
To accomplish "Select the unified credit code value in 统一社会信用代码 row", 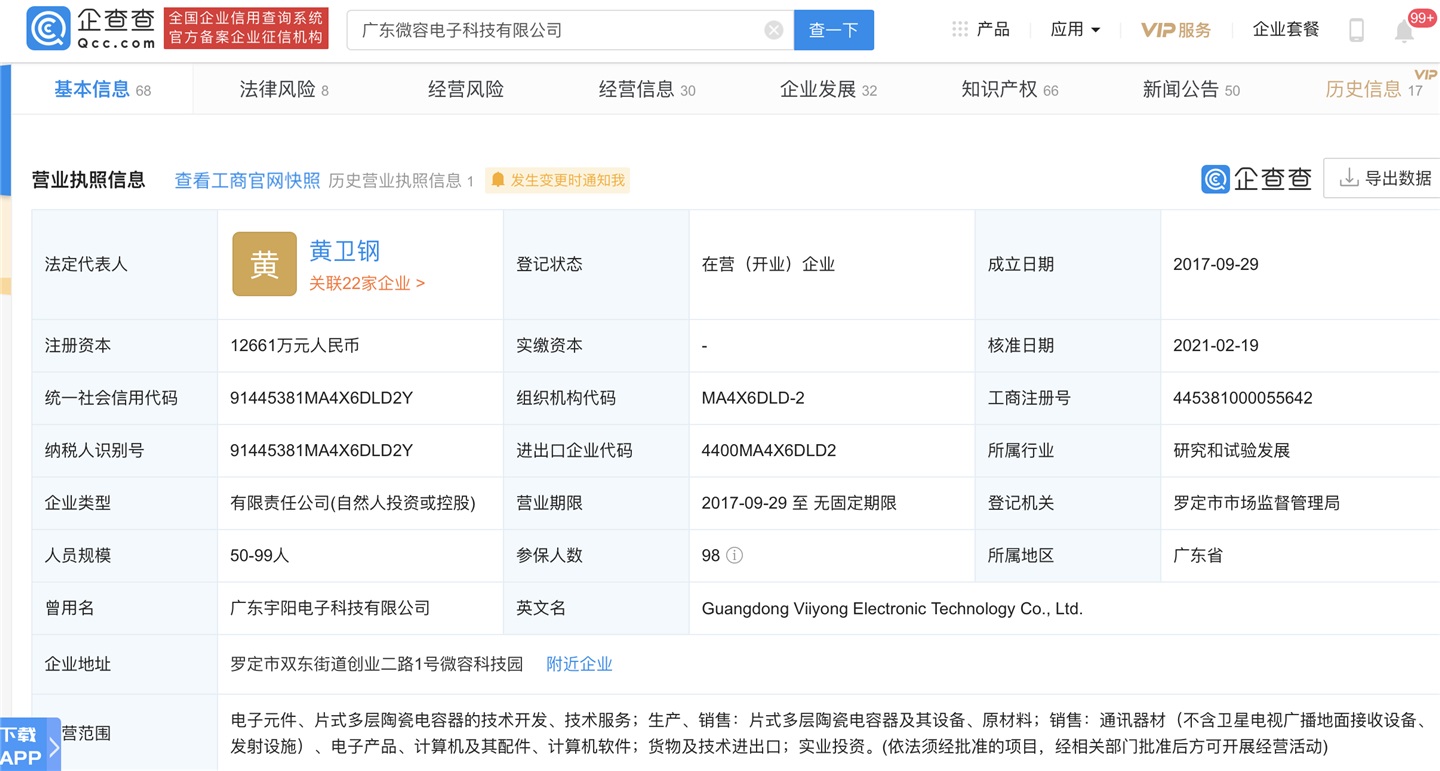I will [321, 398].
